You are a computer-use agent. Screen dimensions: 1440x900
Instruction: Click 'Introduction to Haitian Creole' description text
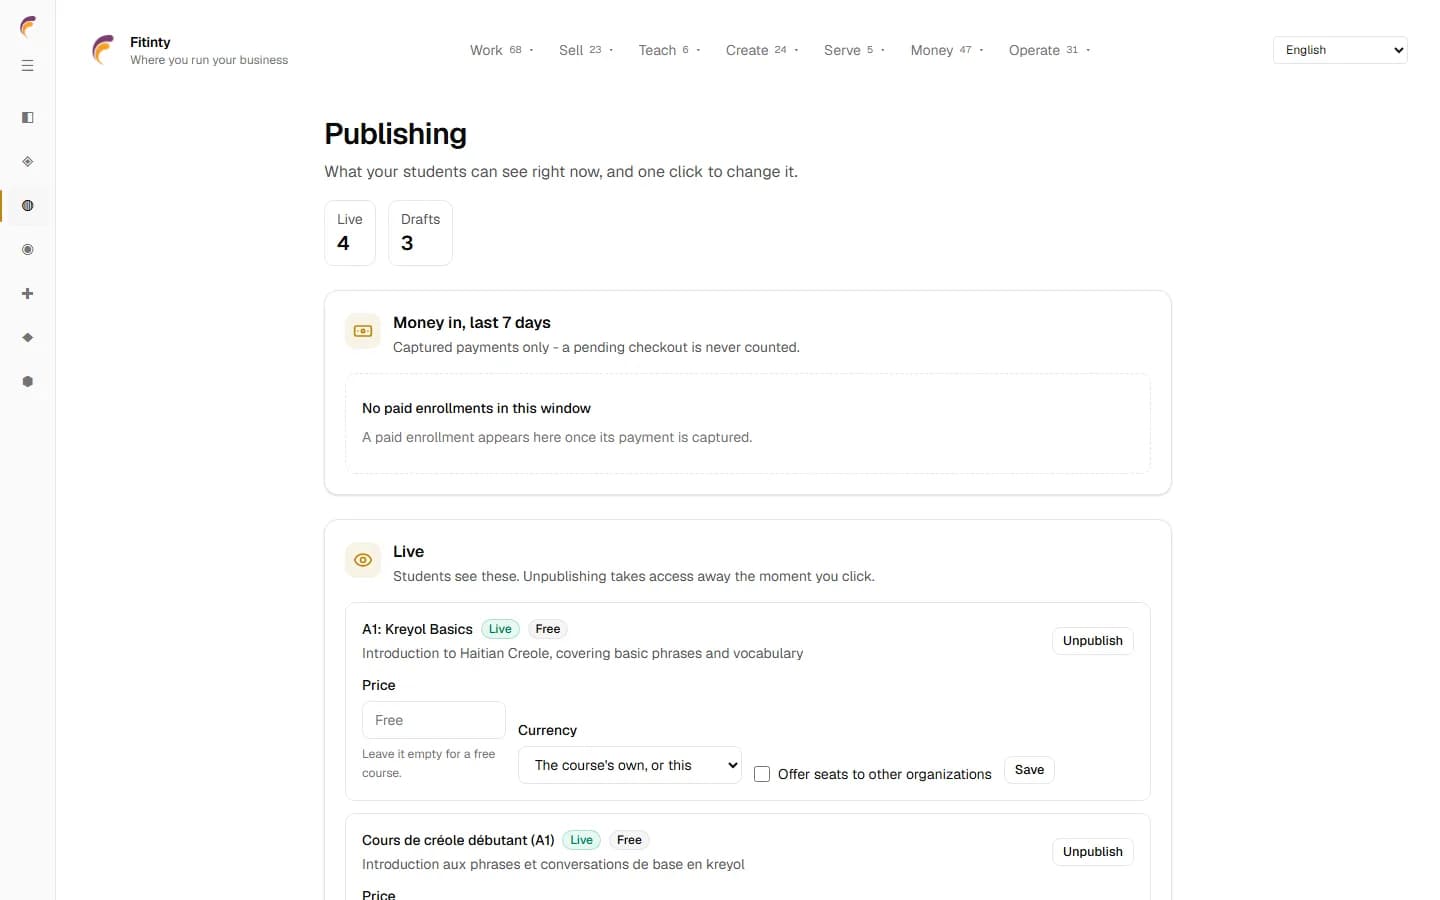(583, 653)
